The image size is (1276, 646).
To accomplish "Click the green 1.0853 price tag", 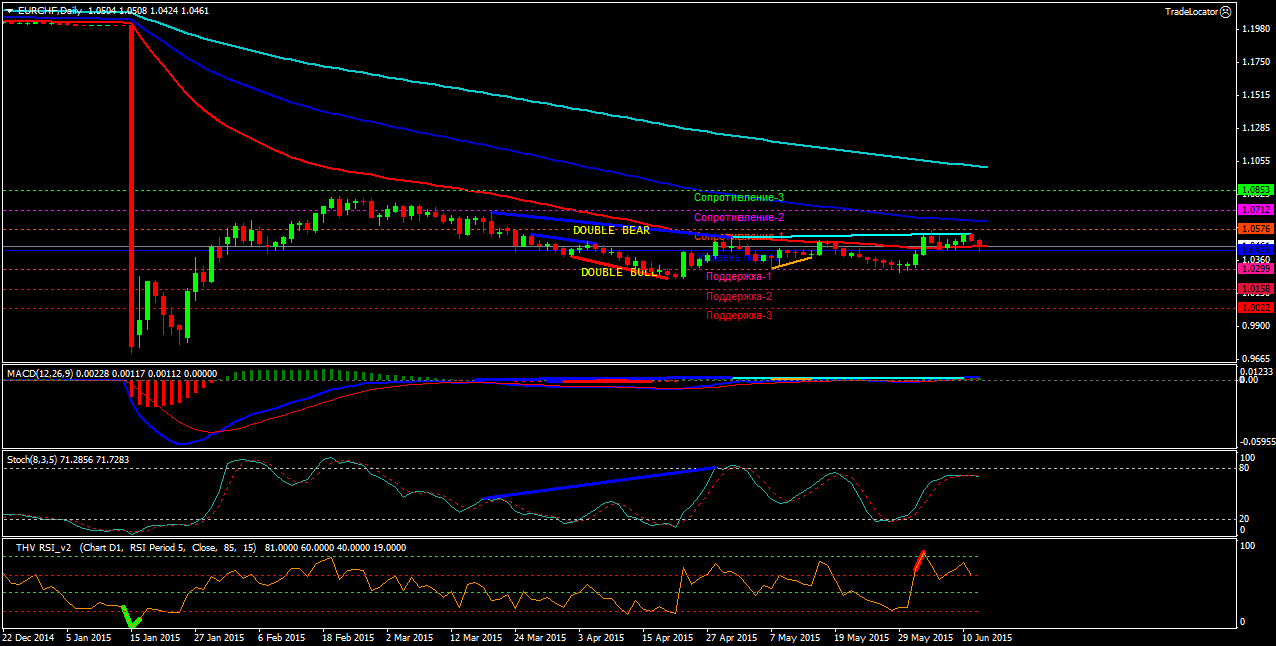I will [1255, 190].
